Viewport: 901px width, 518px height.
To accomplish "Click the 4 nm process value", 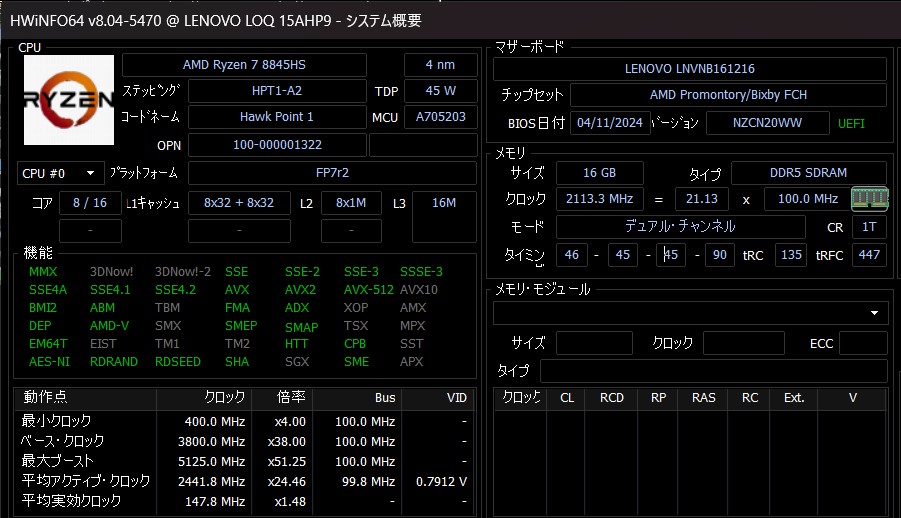I will pyautogui.click(x=440, y=64).
